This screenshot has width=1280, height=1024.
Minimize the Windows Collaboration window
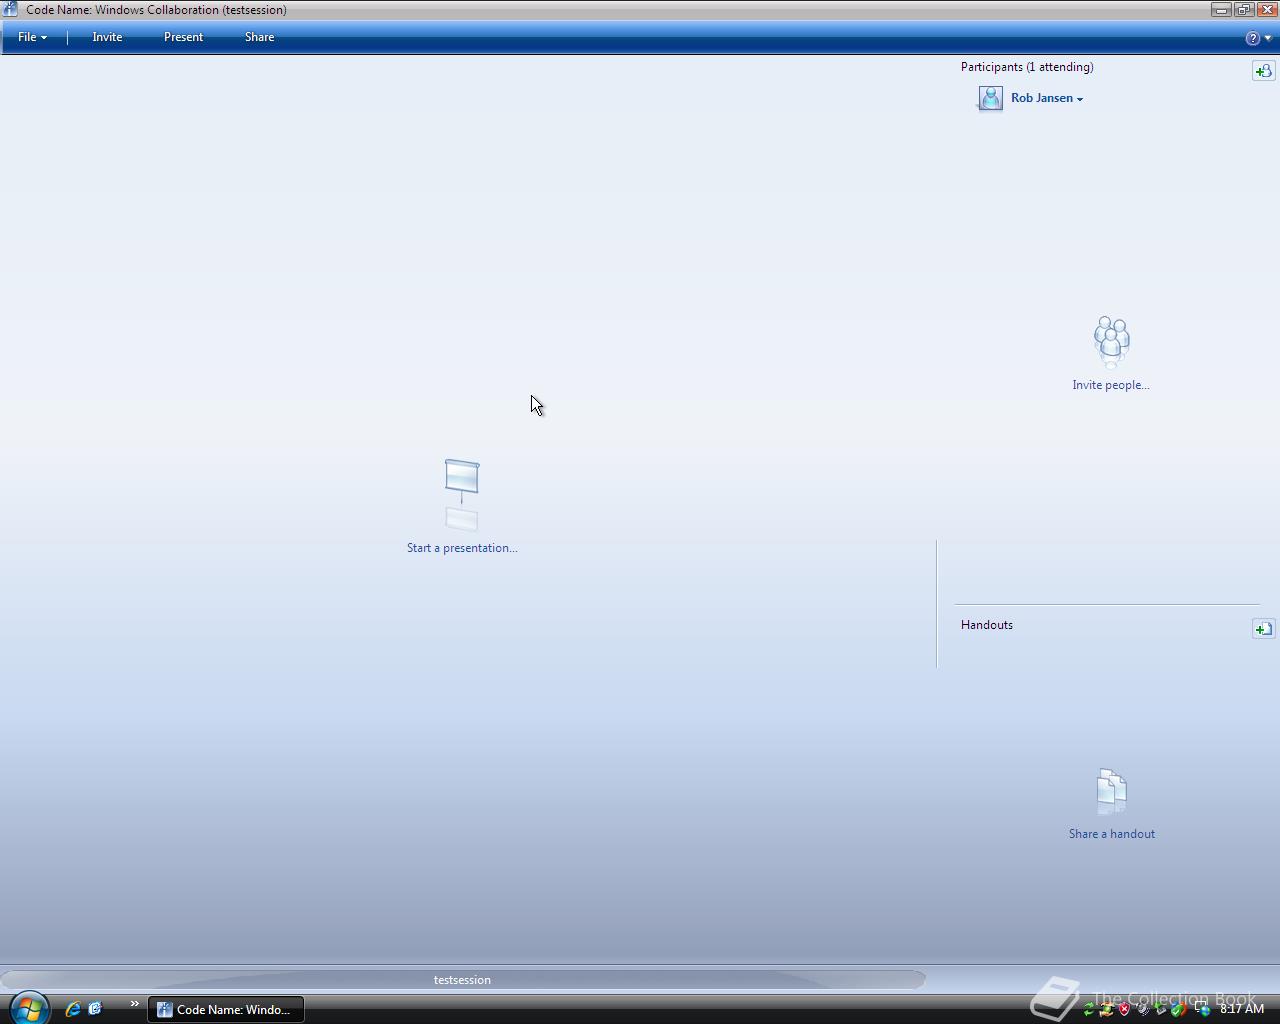point(1221,9)
